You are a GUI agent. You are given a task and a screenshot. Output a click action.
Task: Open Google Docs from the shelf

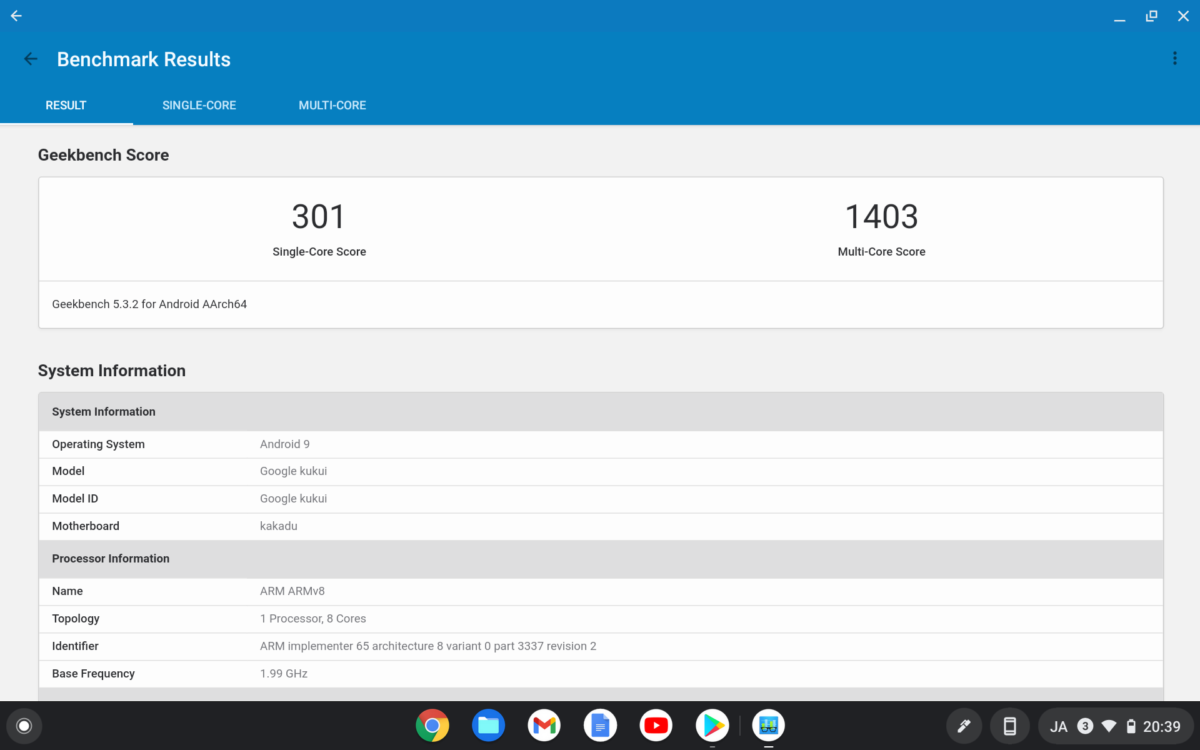(x=600, y=725)
